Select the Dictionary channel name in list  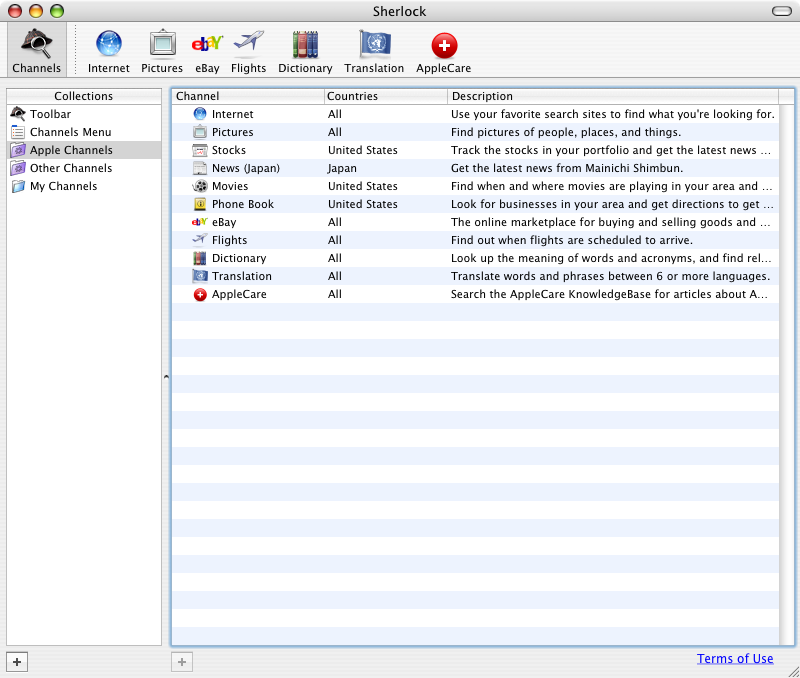tap(239, 258)
